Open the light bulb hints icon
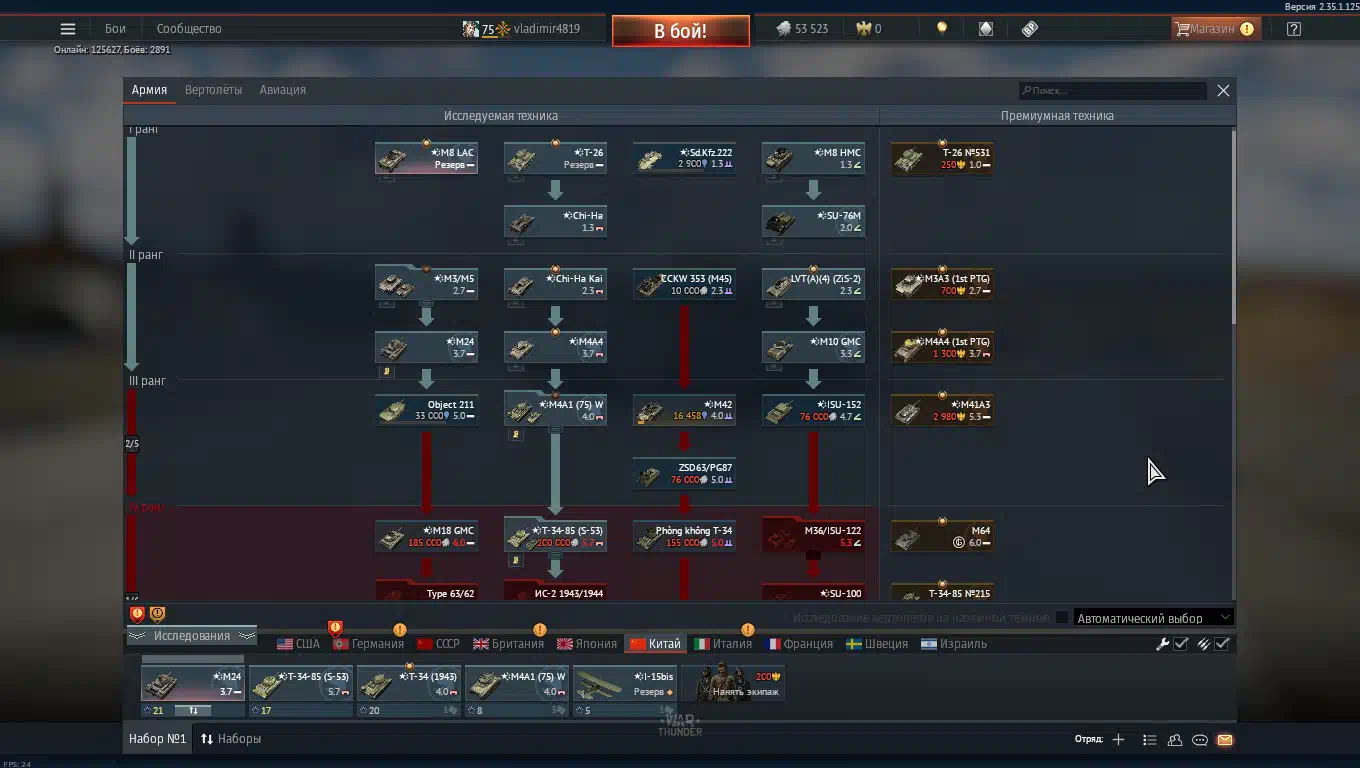Image resolution: width=1360 pixels, height=768 pixels. (941, 29)
